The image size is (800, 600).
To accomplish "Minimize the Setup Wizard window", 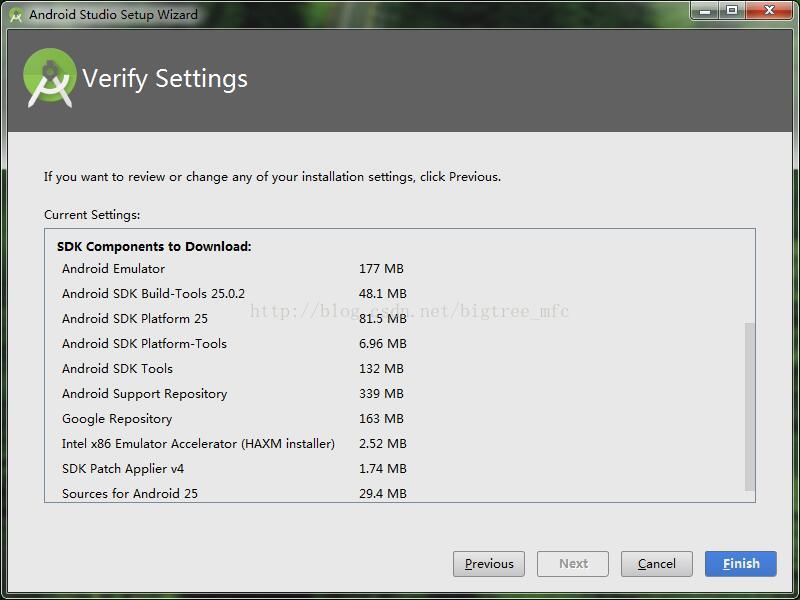I will pos(705,11).
